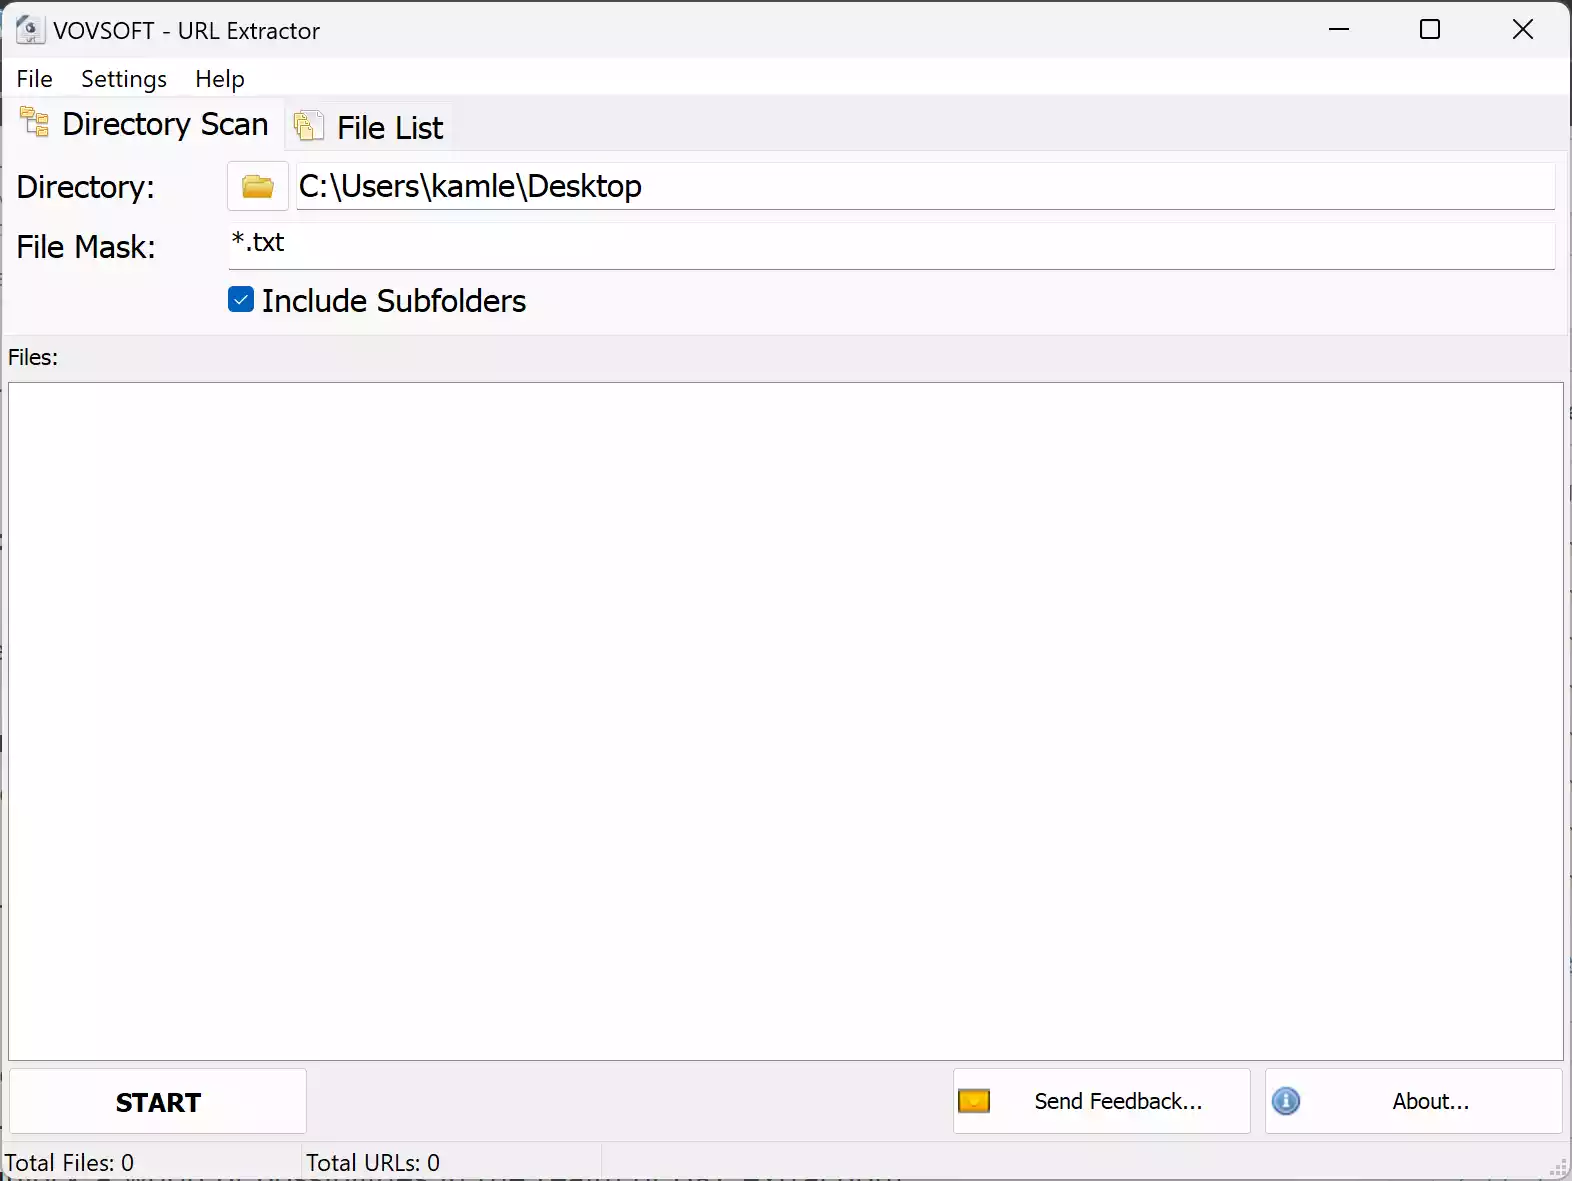This screenshot has width=1572, height=1181.
Task: Toggle the Include Subfolders checkbox
Action: (x=241, y=299)
